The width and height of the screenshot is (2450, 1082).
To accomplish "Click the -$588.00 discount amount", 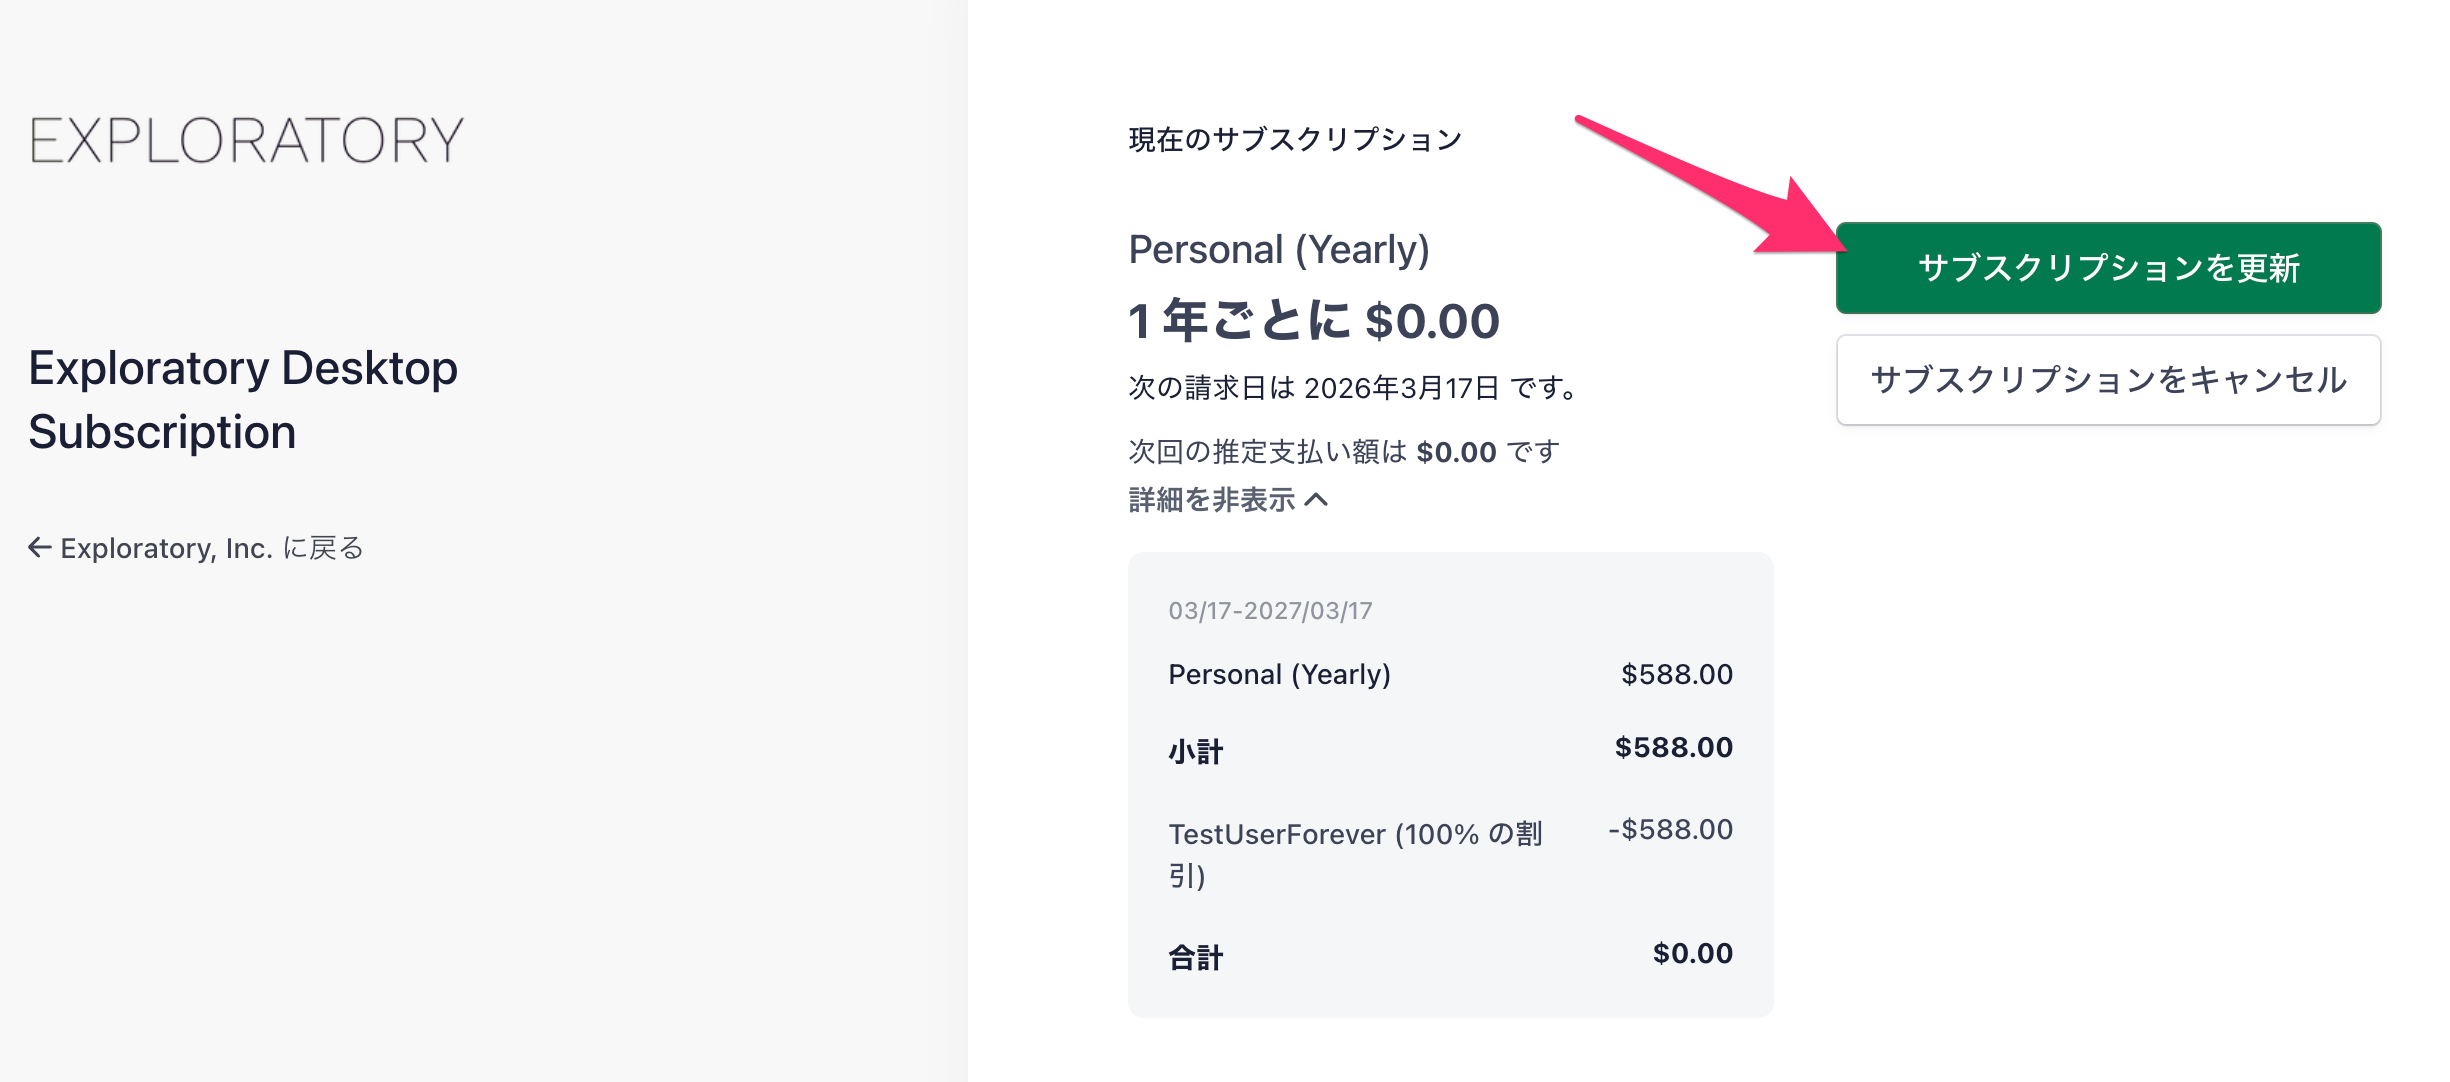I will [x=1670, y=829].
